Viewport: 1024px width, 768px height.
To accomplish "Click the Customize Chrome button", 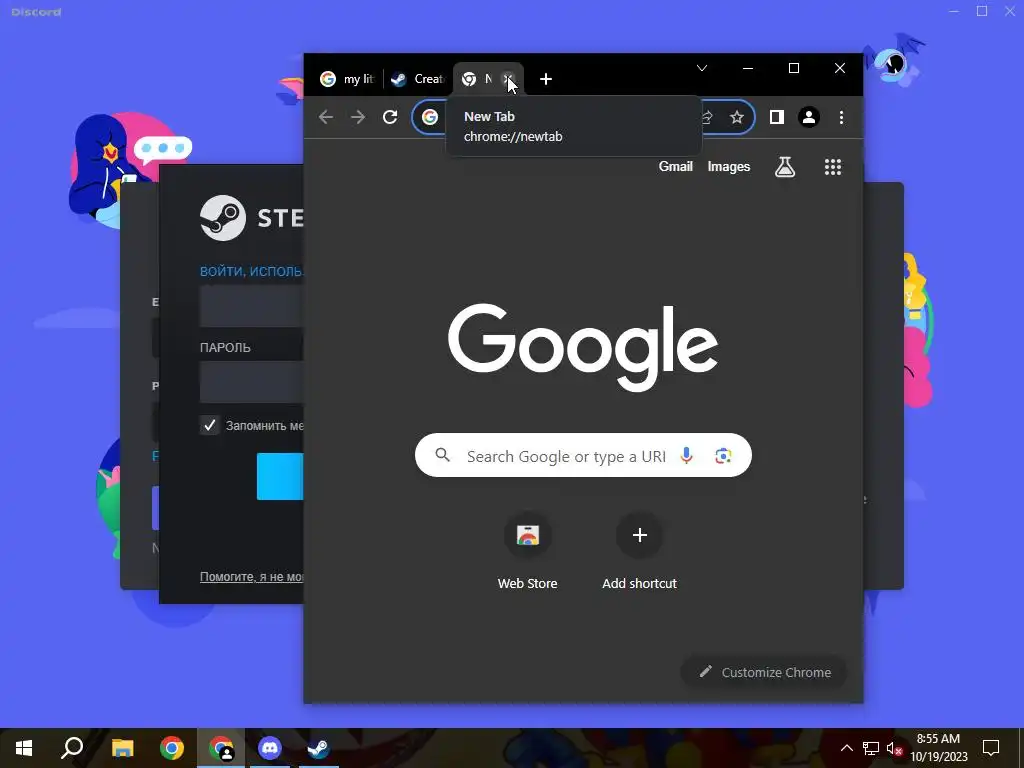I will [764, 672].
